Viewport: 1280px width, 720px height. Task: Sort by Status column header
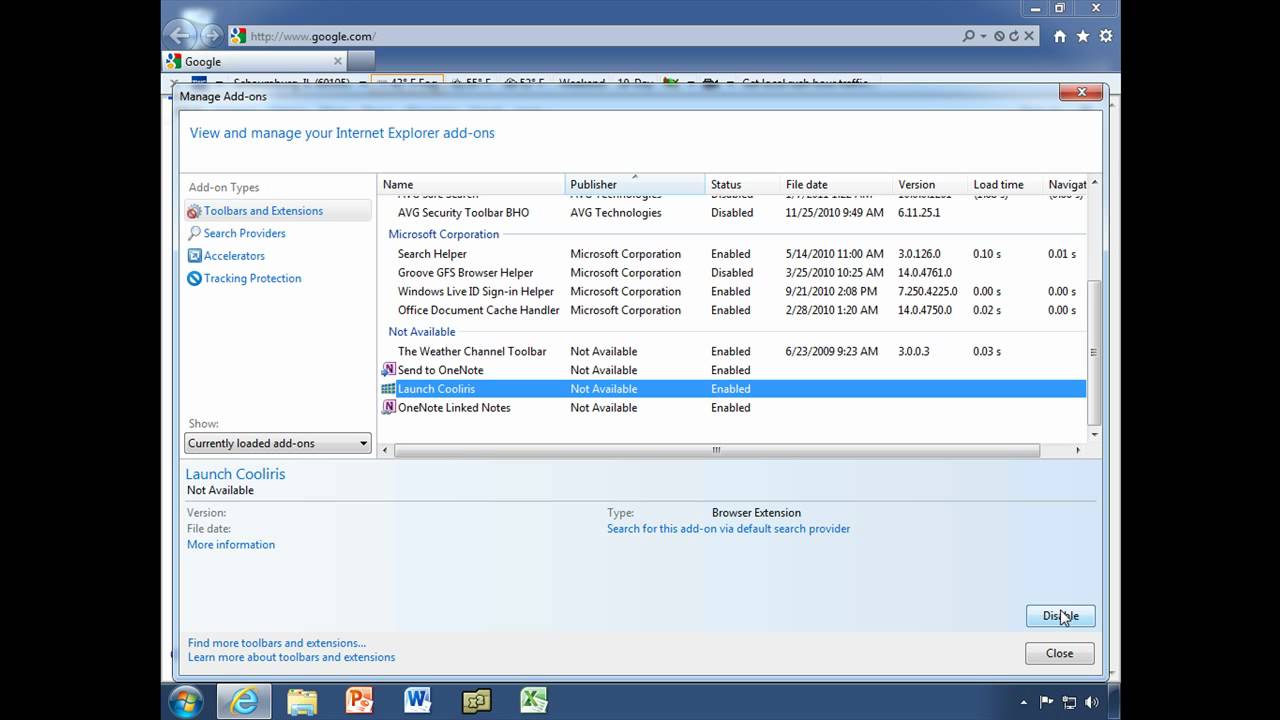pyautogui.click(x=743, y=184)
